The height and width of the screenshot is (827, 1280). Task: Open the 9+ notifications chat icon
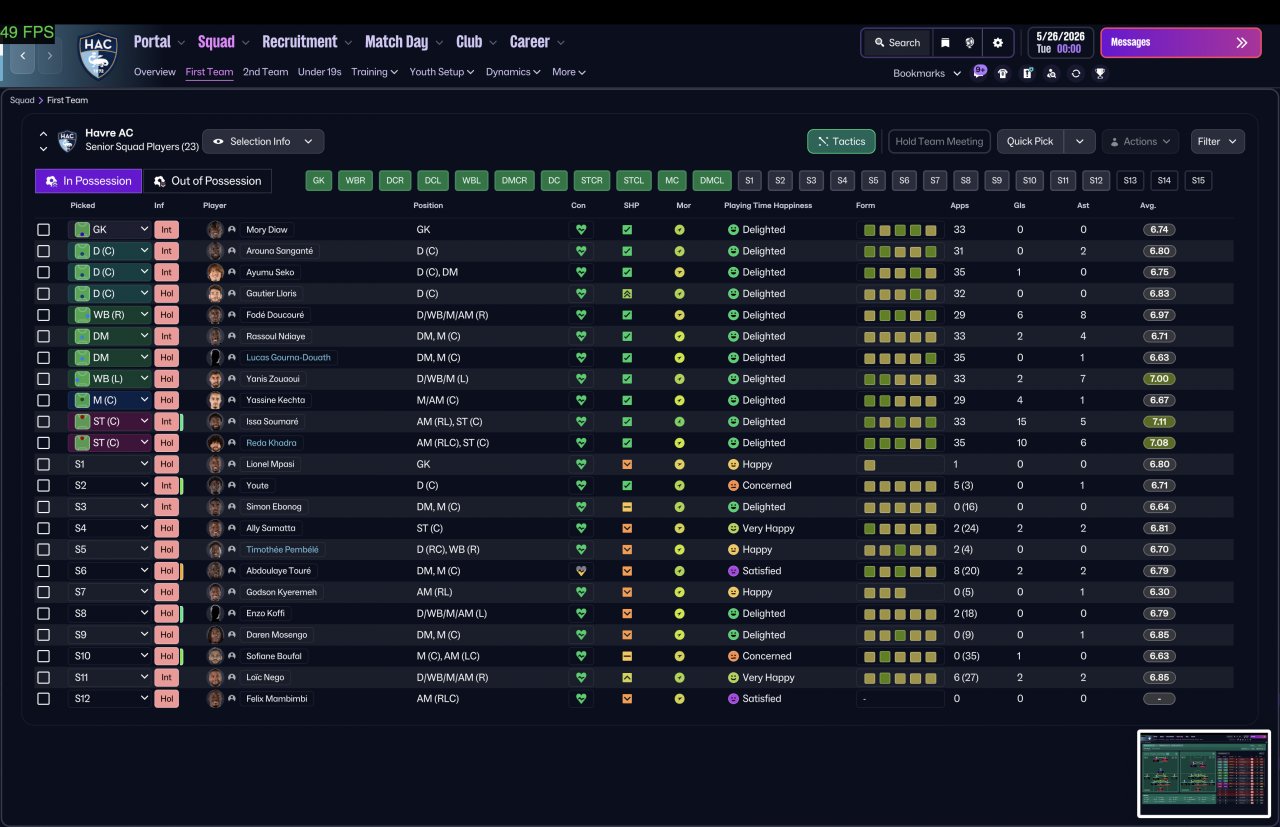pyautogui.click(x=980, y=72)
